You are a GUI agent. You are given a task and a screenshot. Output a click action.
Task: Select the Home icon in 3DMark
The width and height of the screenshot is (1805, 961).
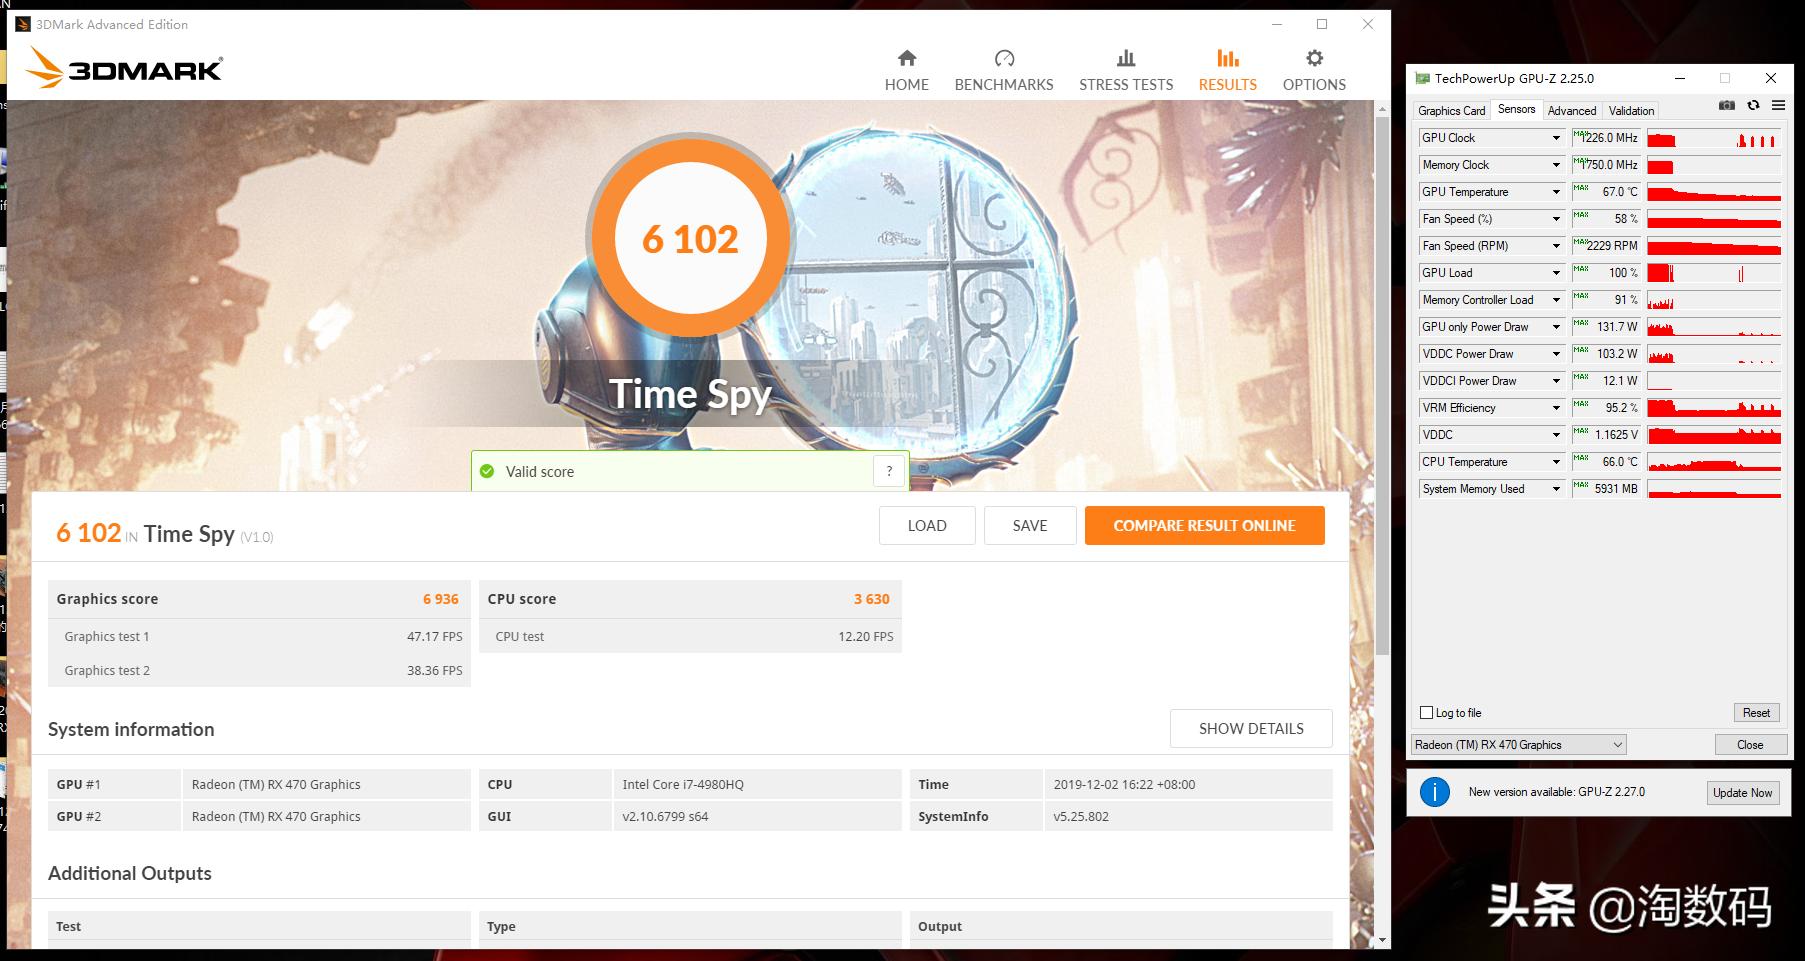[906, 58]
